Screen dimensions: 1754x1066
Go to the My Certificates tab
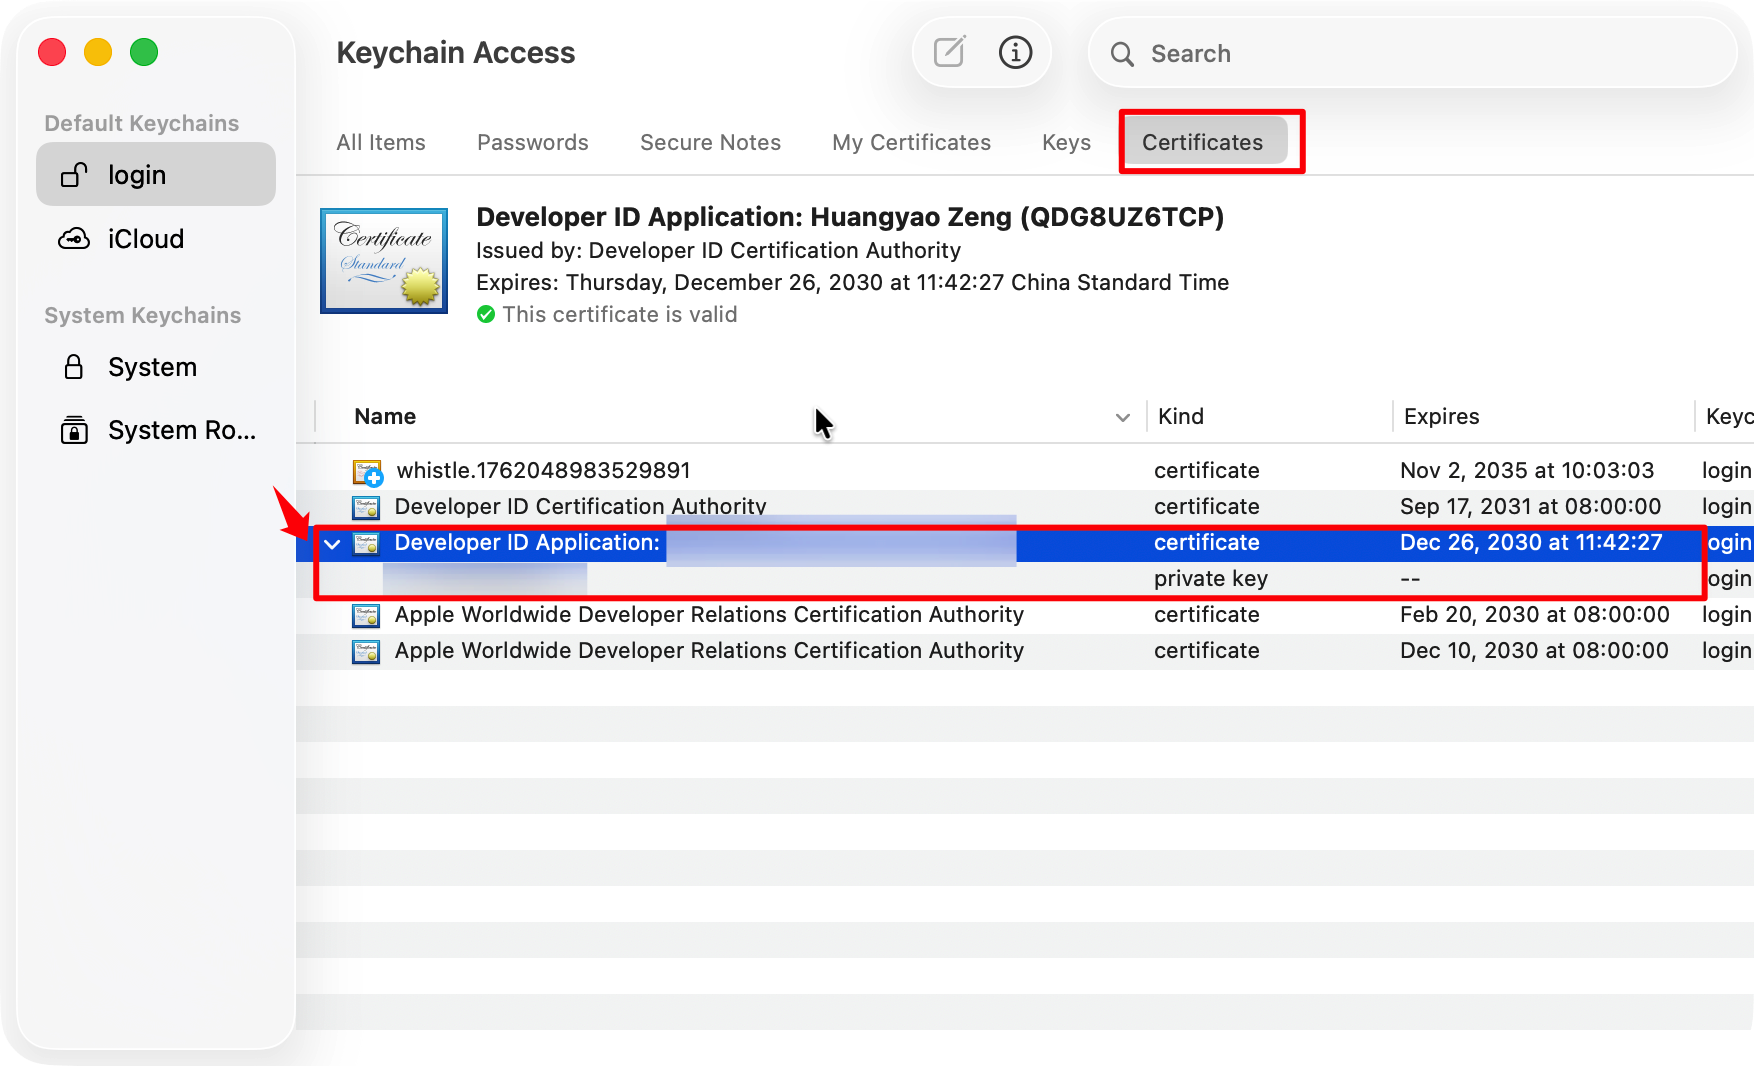pyautogui.click(x=911, y=143)
